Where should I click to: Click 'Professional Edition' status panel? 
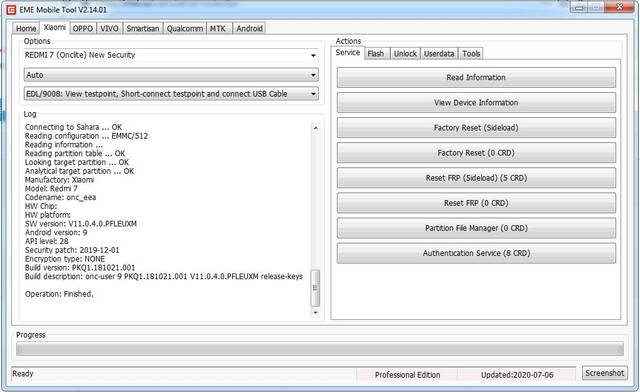coord(407,375)
